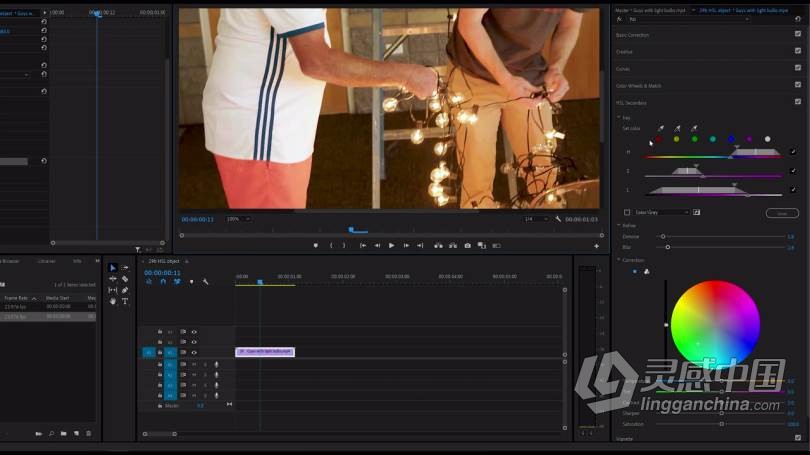The height and width of the screenshot is (455, 810).
Task: Click the Extract button
Action: coord(453,246)
